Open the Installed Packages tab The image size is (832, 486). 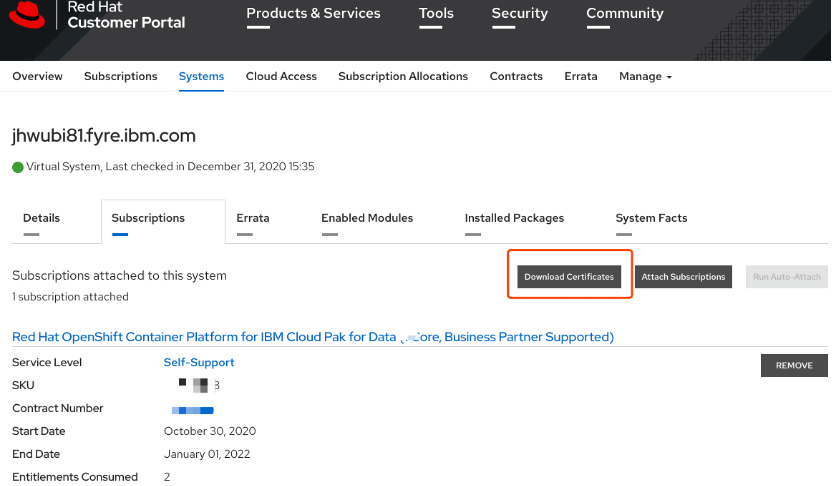(x=514, y=218)
